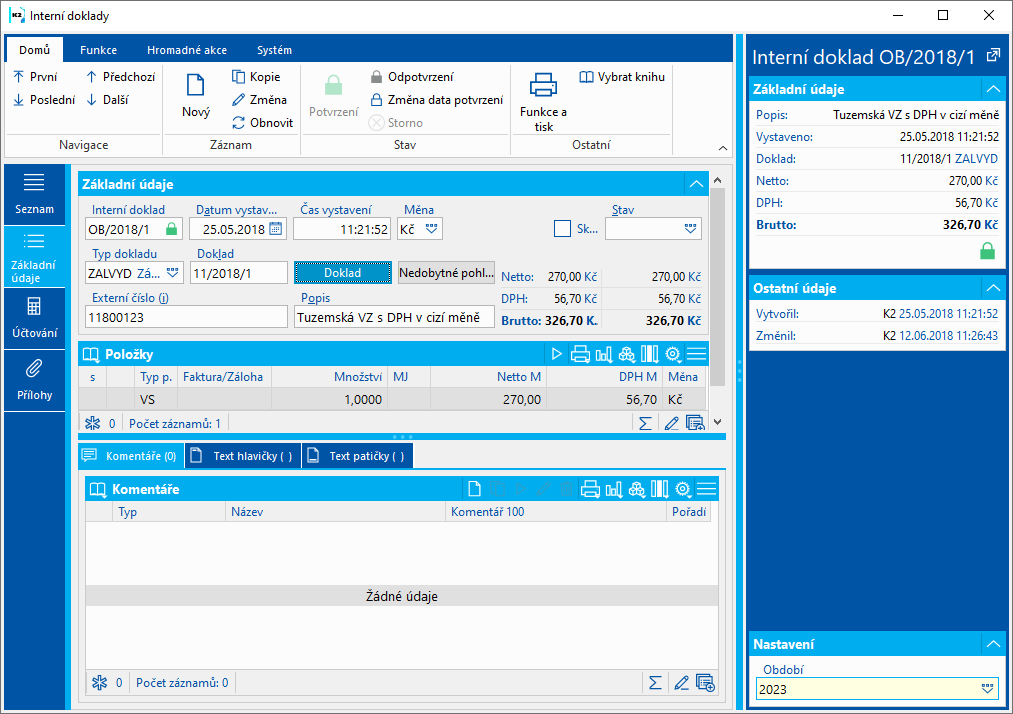
Task: Click the Doklad number field 11/2018/1
Action: (239, 273)
